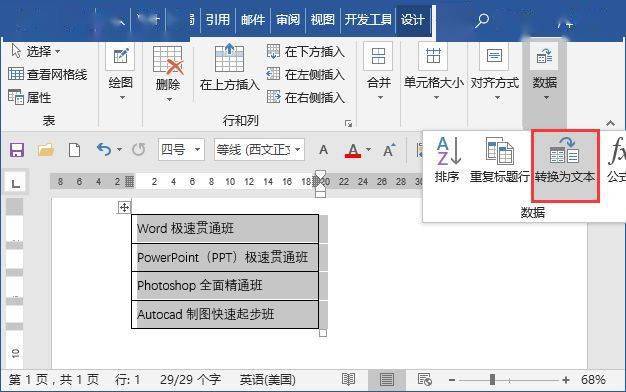Click zoom out minus button
626x392 pixels.
pyautogui.click(x=452, y=380)
